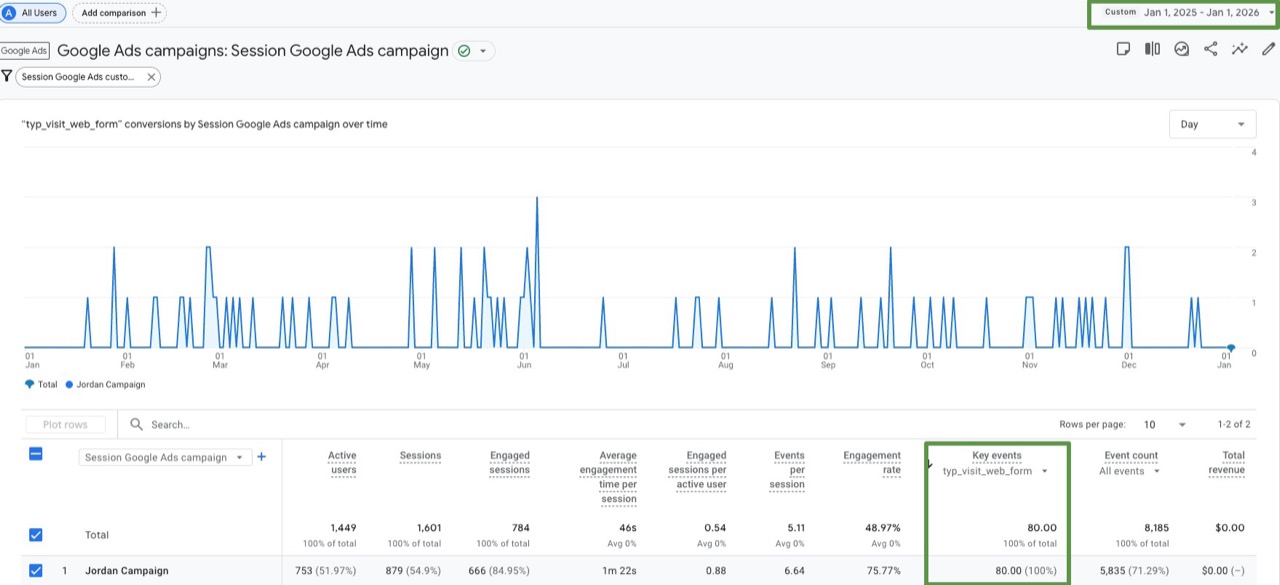Click the sparkline anomaly trend icon

1240,48
